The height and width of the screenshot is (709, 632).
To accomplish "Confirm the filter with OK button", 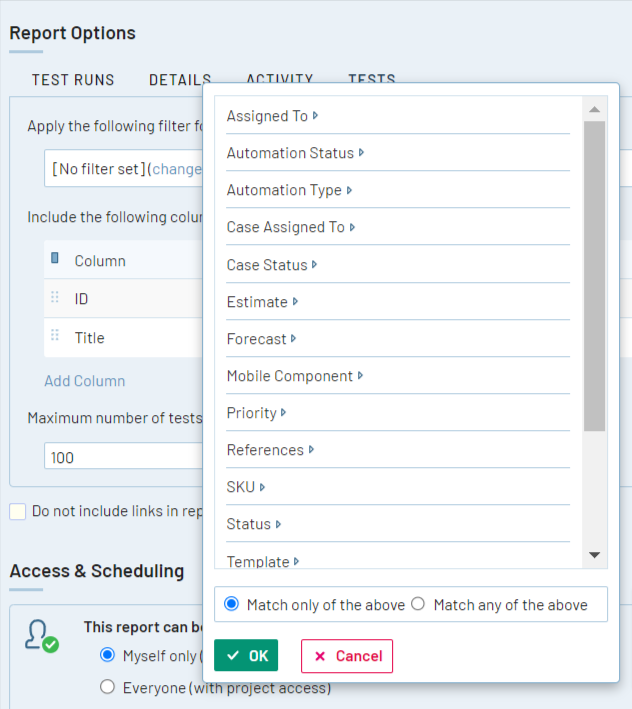I will pos(246,656).
